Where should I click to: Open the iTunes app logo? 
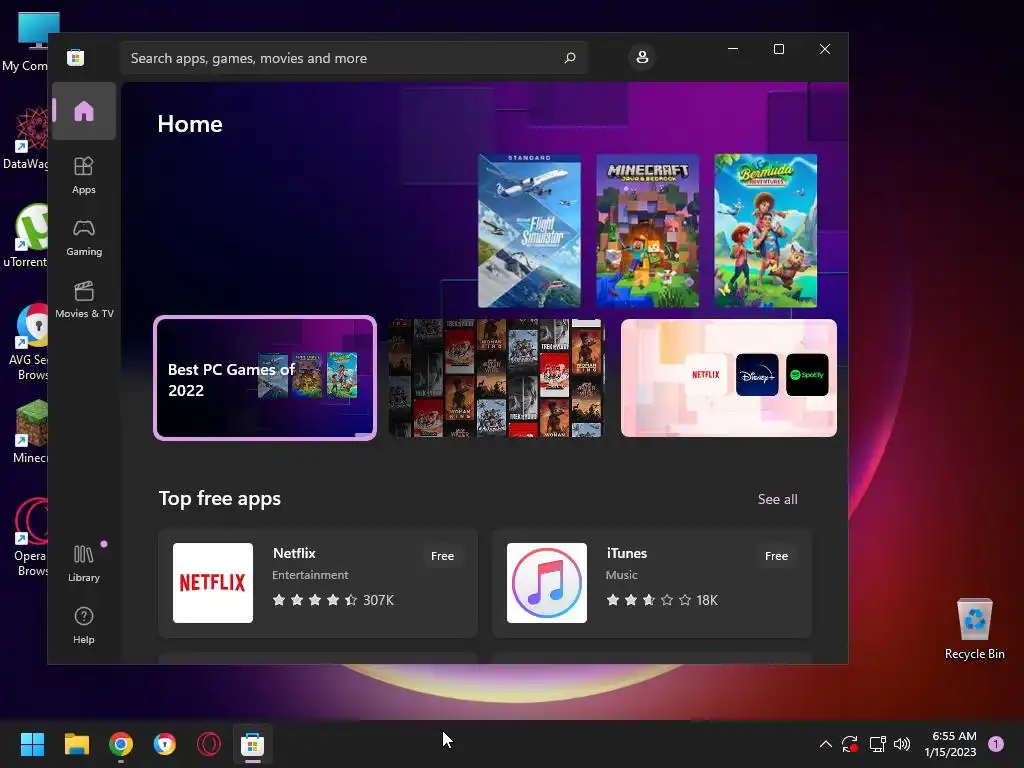(x=547, y=583)
